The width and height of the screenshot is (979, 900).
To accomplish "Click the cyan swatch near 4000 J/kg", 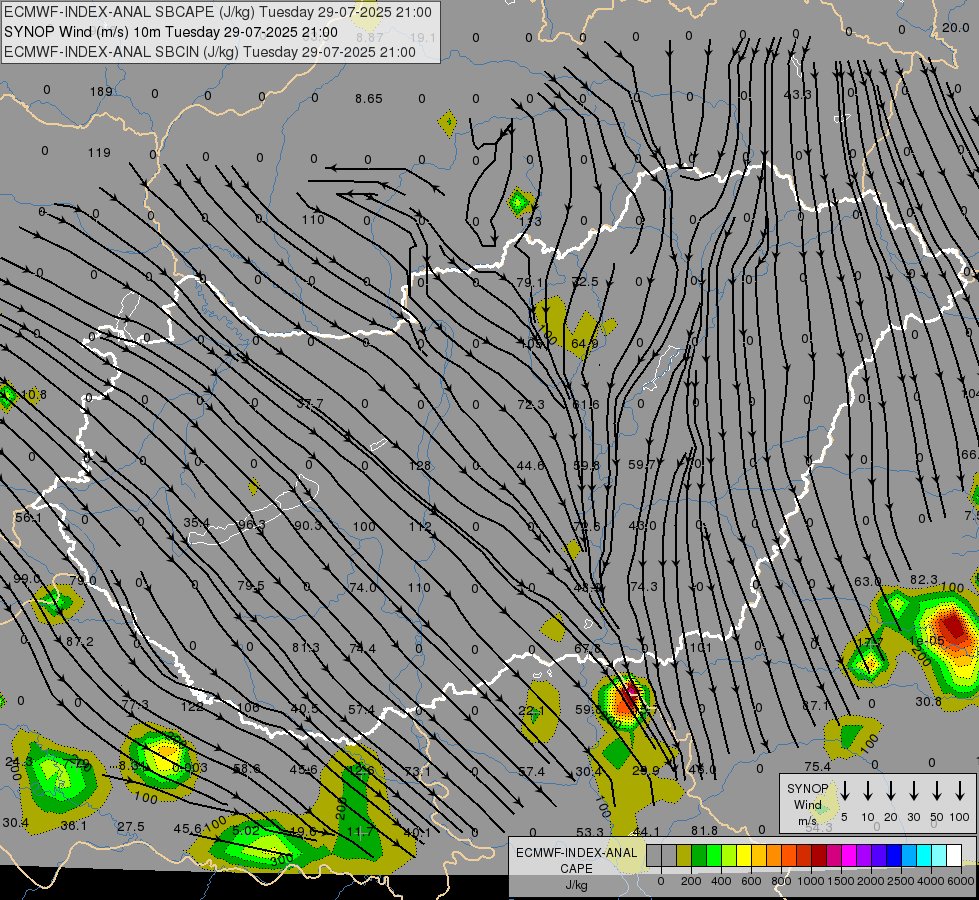I will click(x=923, y=856).
